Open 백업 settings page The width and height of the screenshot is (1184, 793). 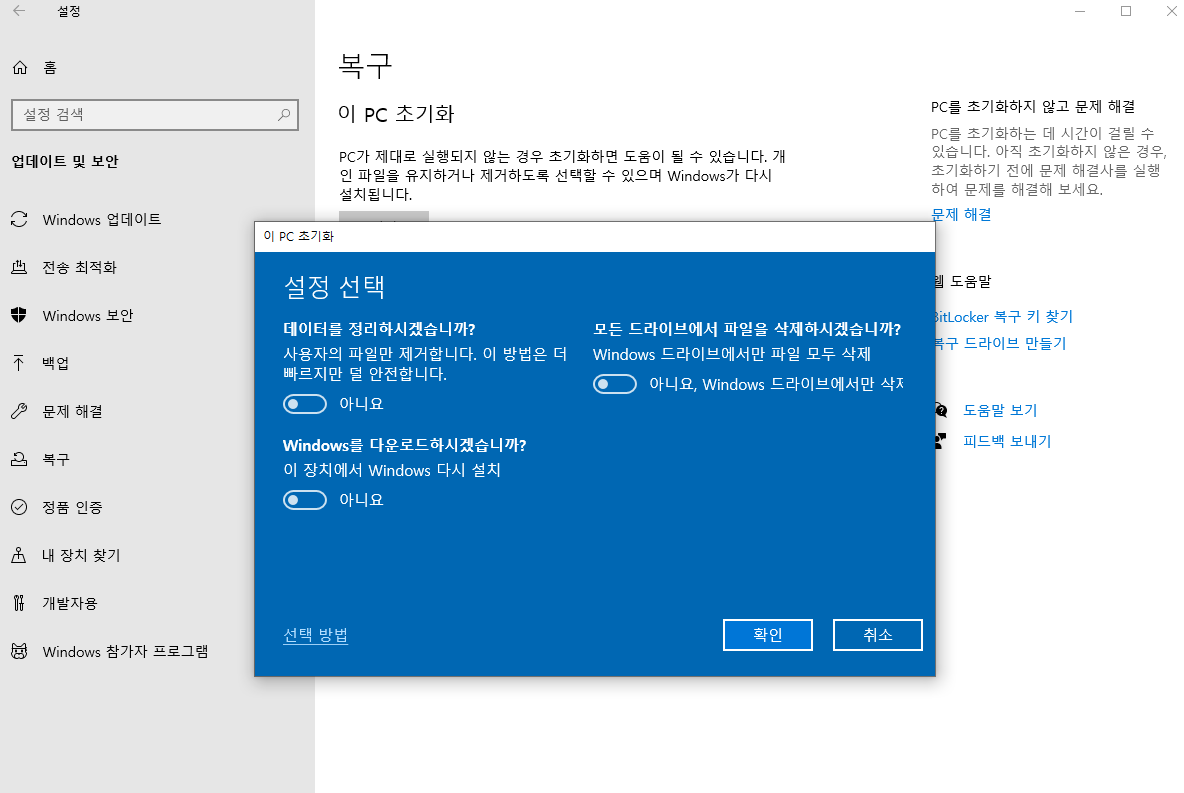click(157, 363)
